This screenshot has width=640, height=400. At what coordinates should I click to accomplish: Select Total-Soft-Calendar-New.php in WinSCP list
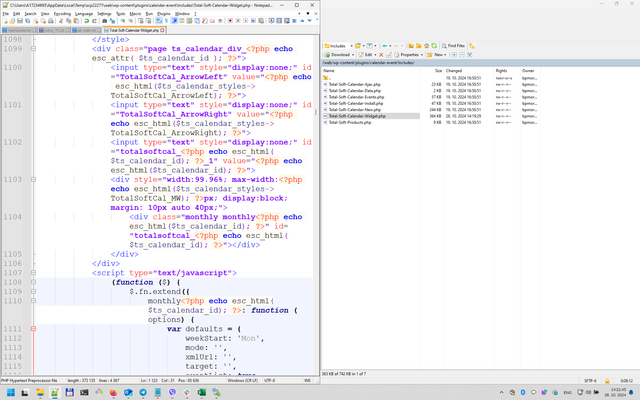(x=355, y=110)
